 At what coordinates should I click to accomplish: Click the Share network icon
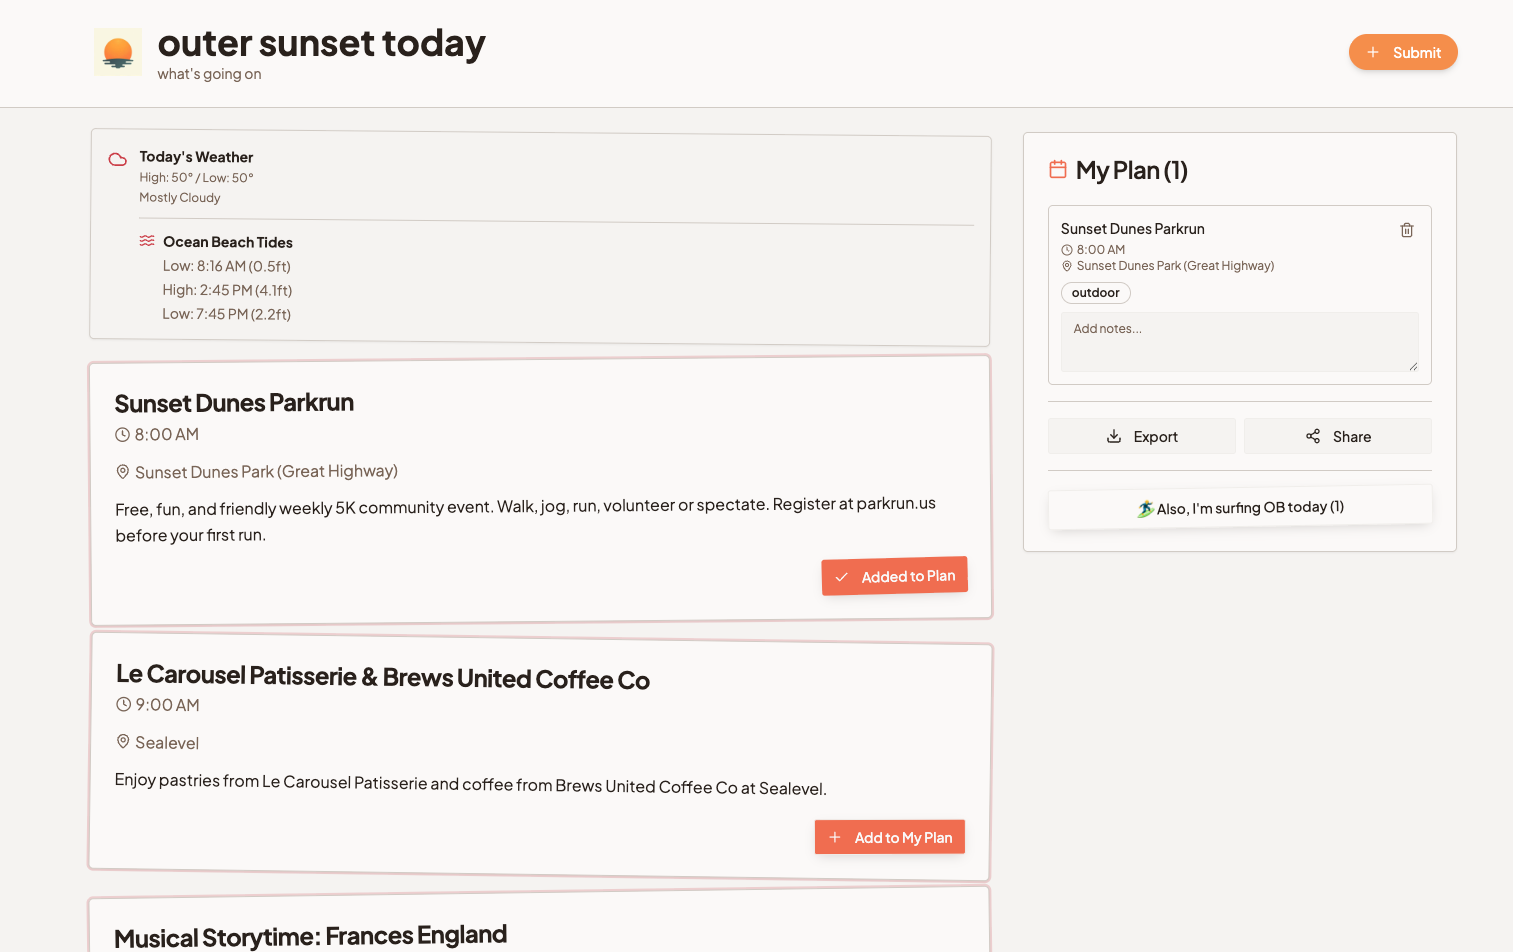(1313, 436)
